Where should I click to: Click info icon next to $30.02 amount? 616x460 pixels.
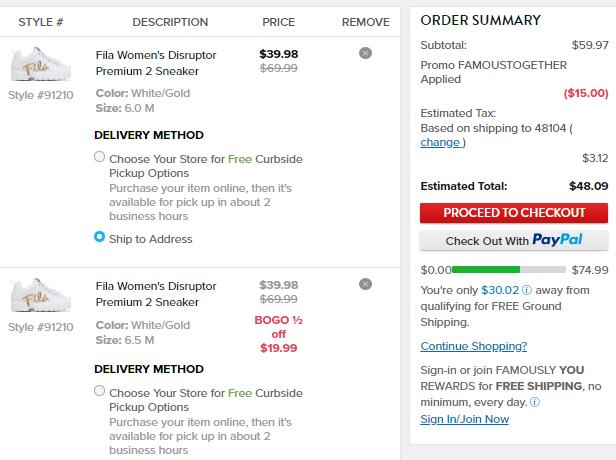(527, 290)
